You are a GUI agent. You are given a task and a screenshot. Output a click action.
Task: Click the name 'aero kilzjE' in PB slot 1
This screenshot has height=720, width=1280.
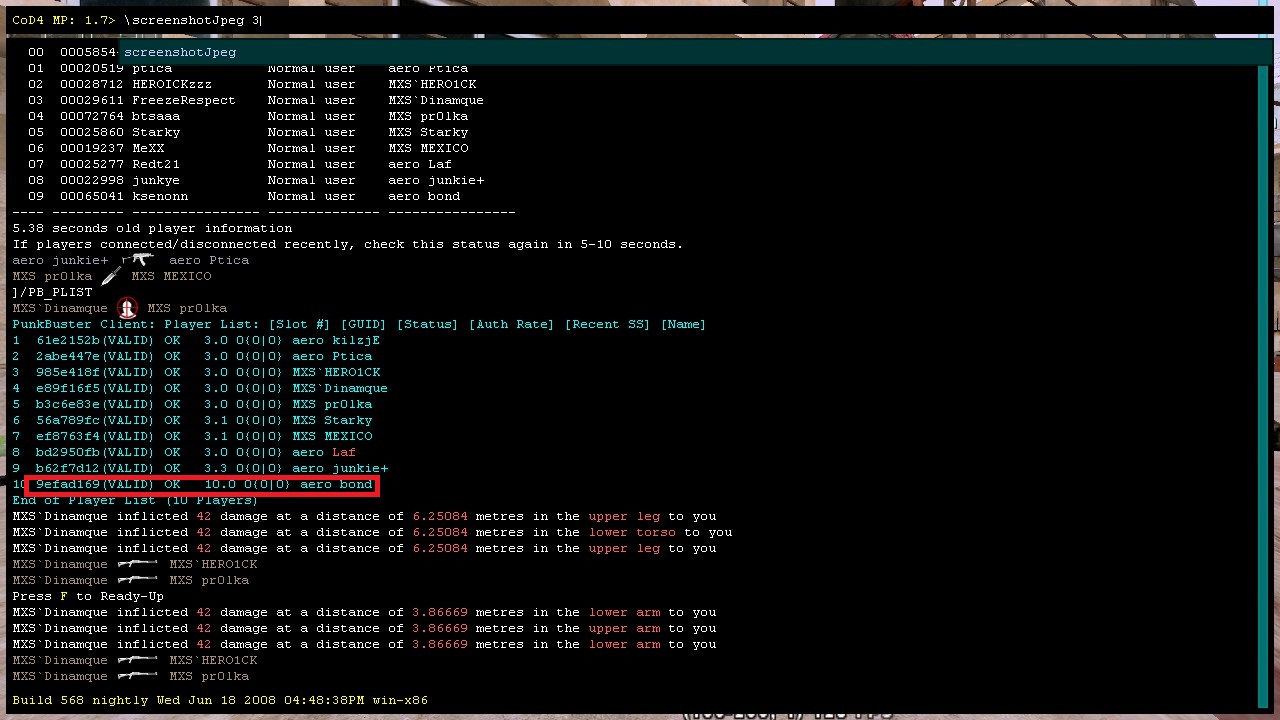(336, 340)
